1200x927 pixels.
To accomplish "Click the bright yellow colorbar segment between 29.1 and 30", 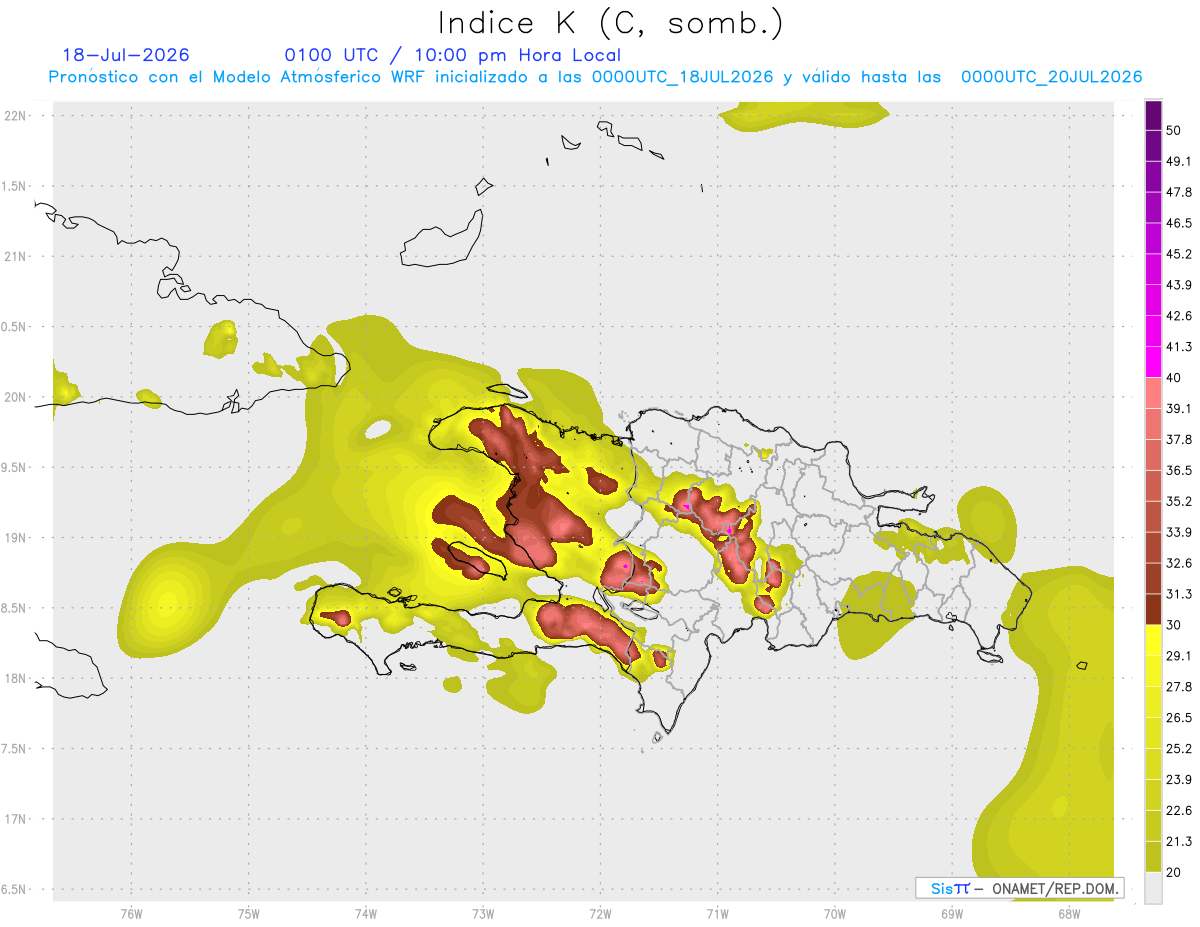I will point(1153,641).
